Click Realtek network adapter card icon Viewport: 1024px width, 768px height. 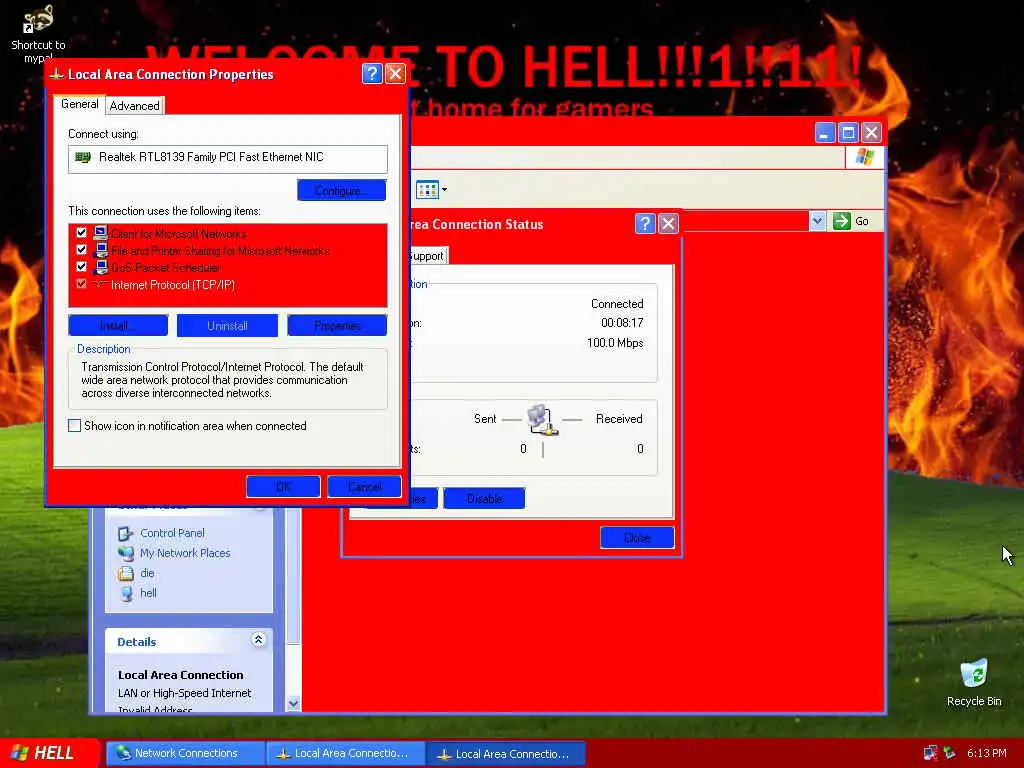click(83, 157)
